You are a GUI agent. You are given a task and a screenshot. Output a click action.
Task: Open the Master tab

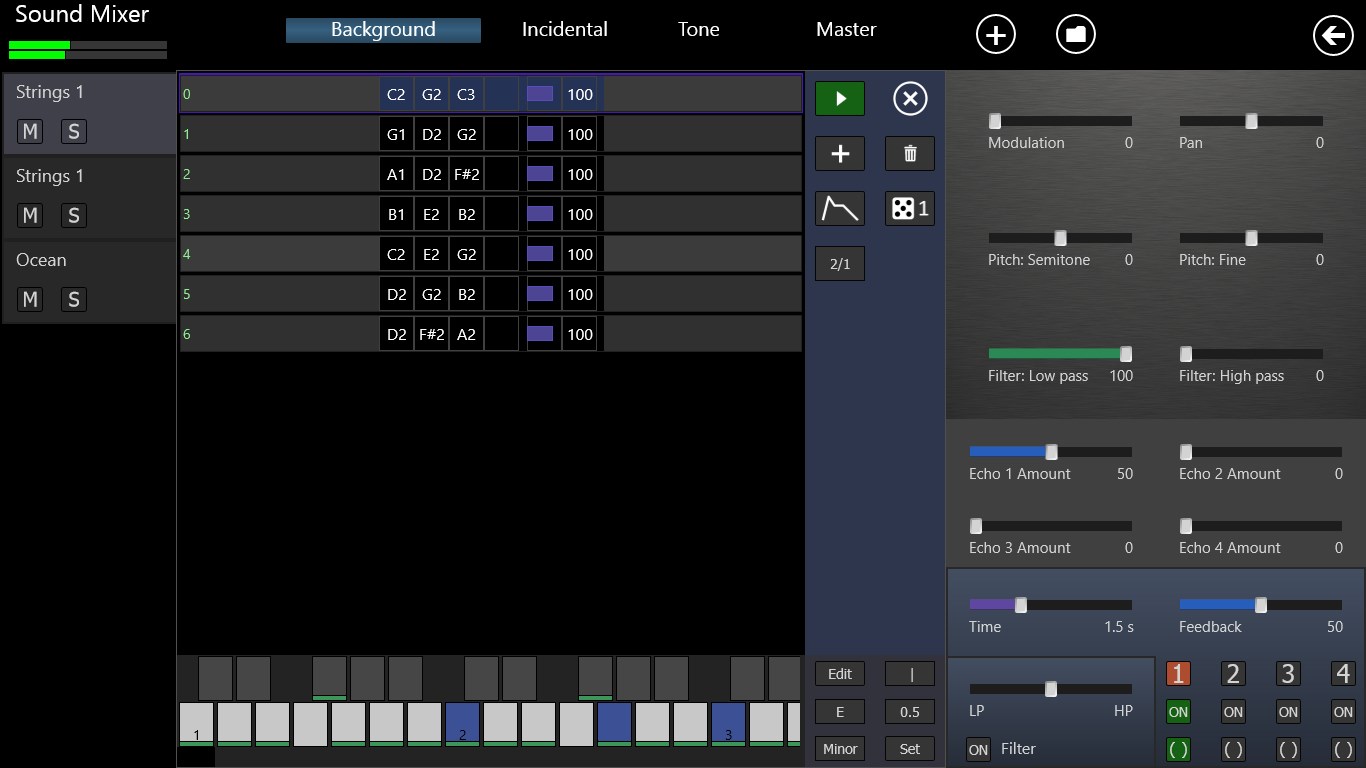(x=845, y=29)
